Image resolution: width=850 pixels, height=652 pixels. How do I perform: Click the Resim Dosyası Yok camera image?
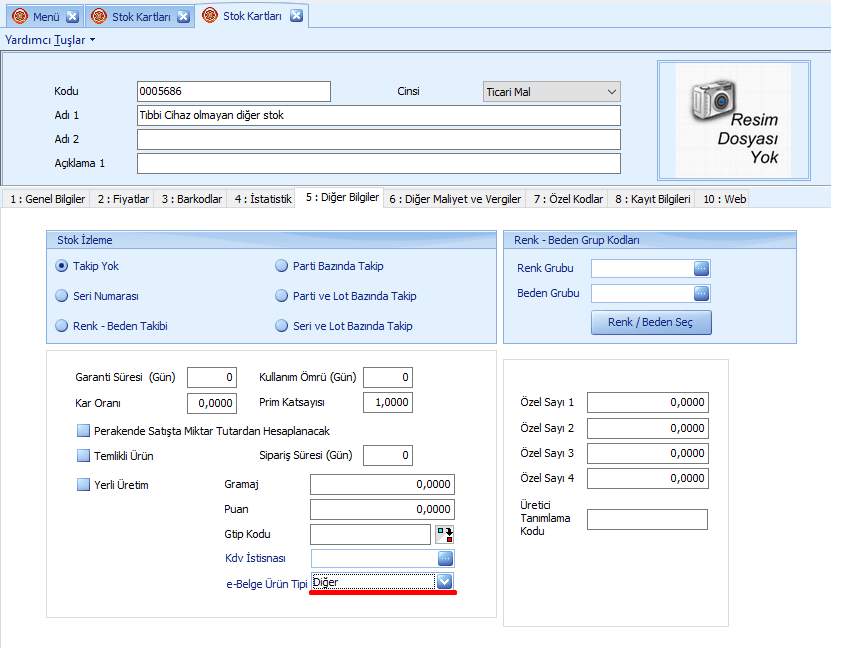click(x=733, y=120)
